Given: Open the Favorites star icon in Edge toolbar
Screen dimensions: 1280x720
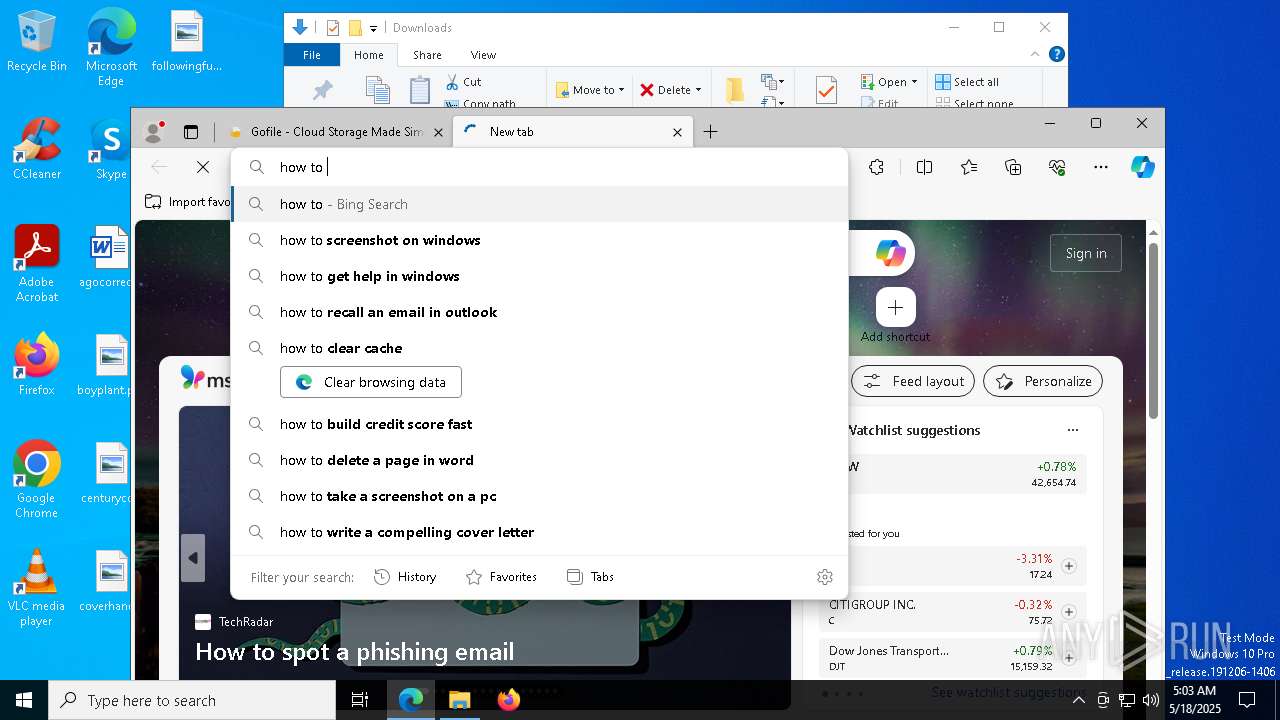Looking at the screenshot, I should tap(969, 167).
